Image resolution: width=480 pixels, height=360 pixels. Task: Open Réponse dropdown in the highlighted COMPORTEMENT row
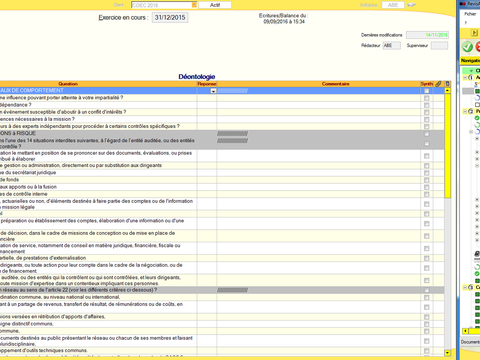213,91
